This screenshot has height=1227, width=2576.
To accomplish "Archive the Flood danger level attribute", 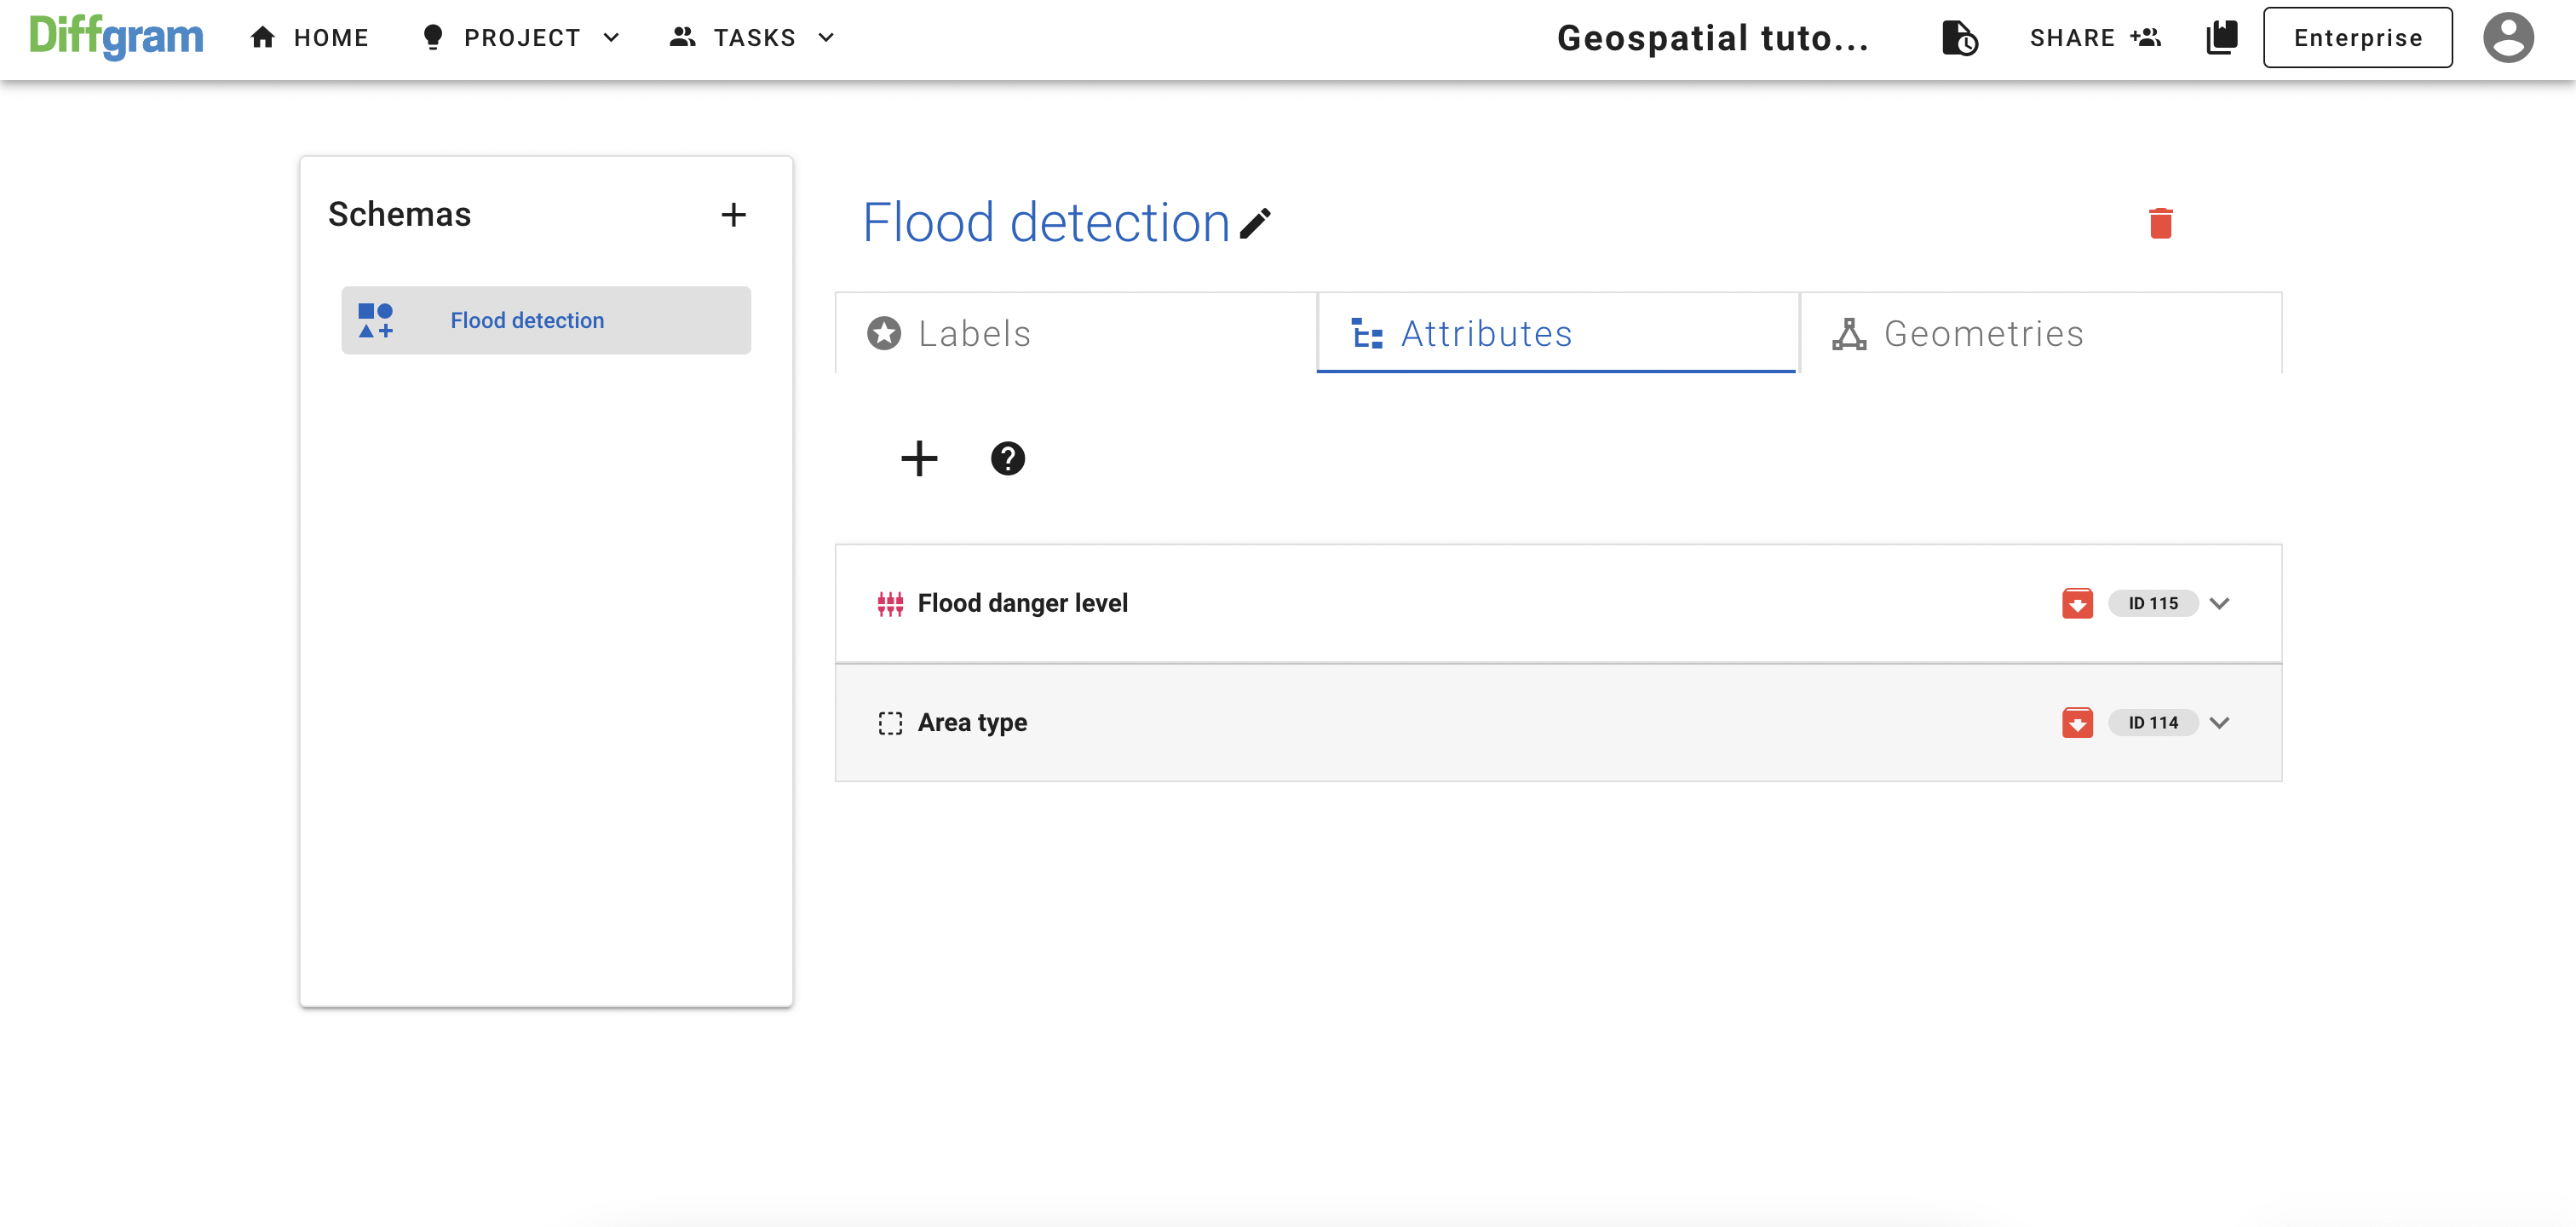I will pos(2077,603).
